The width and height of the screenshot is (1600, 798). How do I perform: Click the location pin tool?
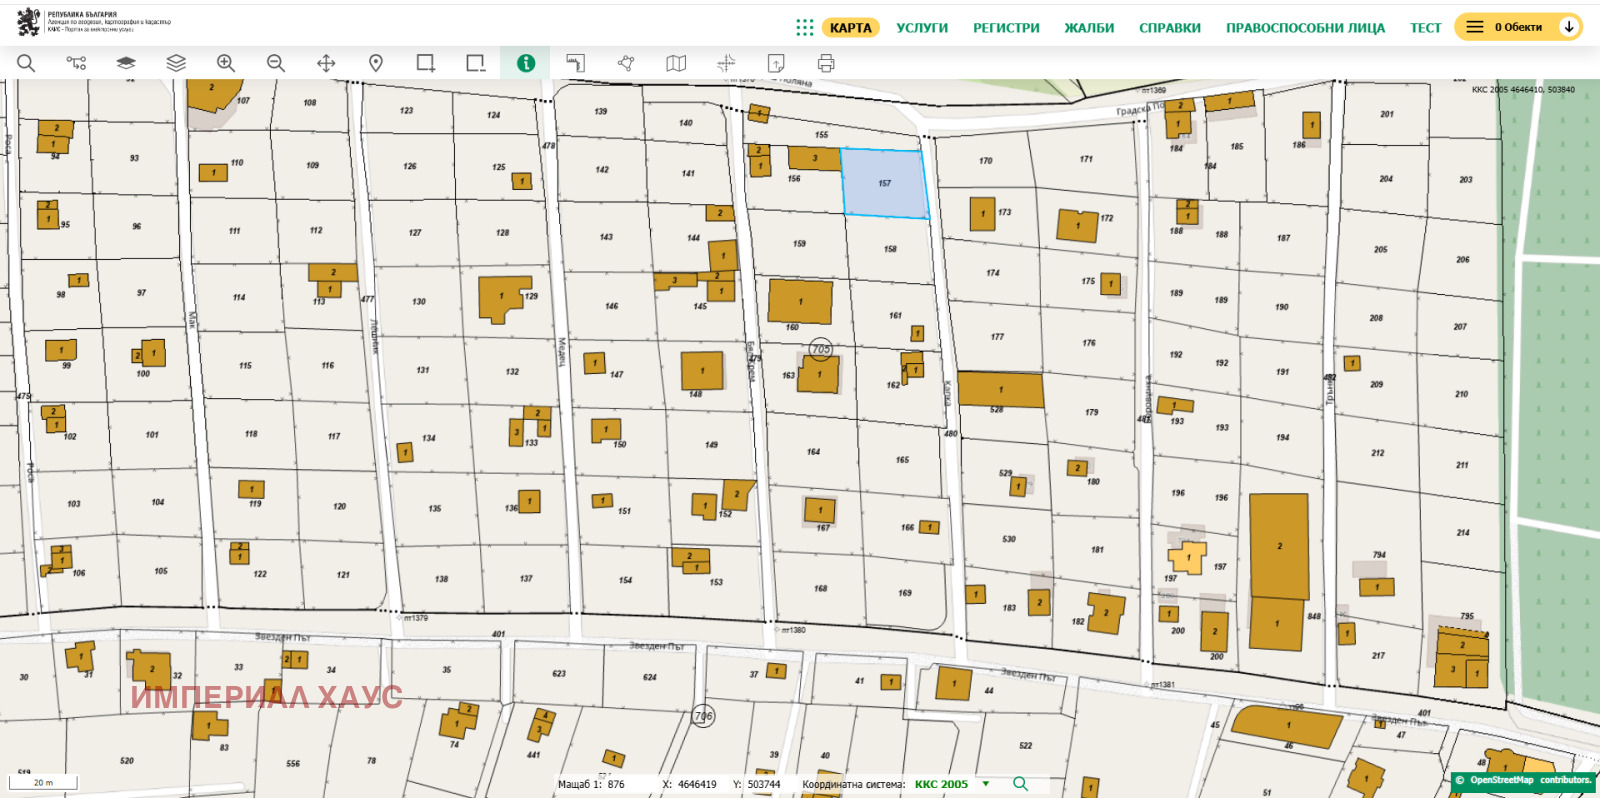tap(376, 63)
